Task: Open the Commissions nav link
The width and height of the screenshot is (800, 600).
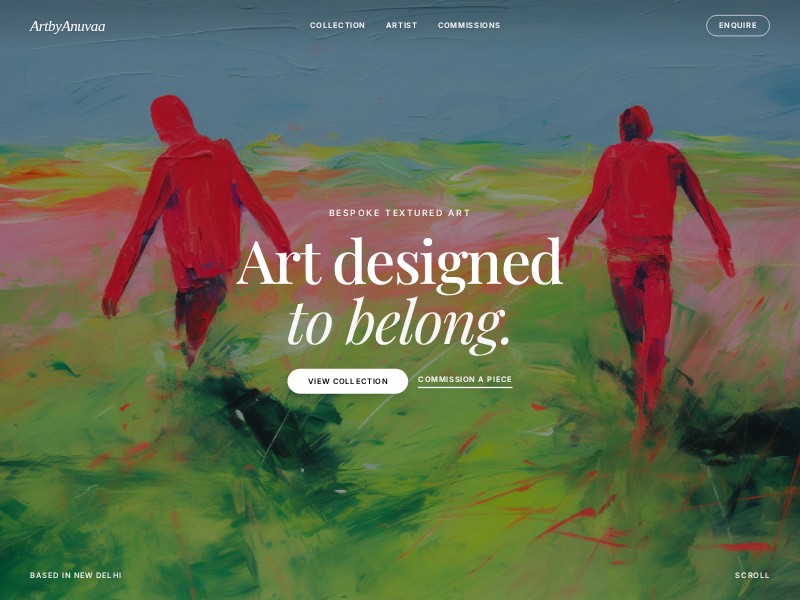Action: (469, 25)
